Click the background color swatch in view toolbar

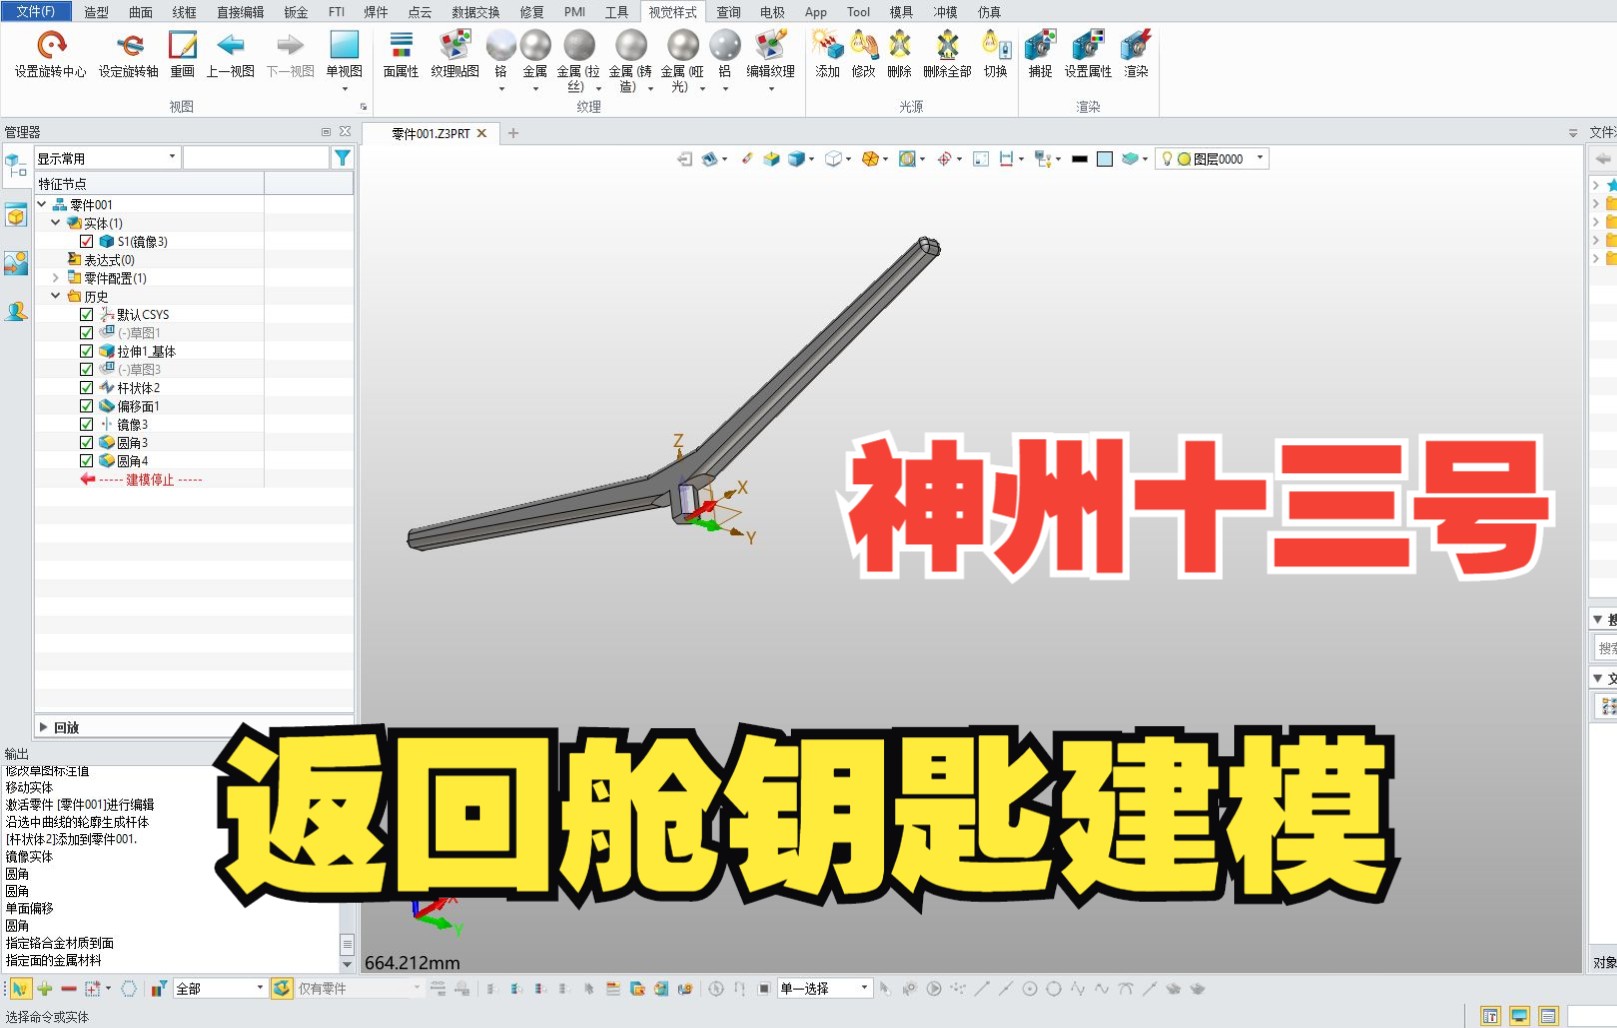1103,158
